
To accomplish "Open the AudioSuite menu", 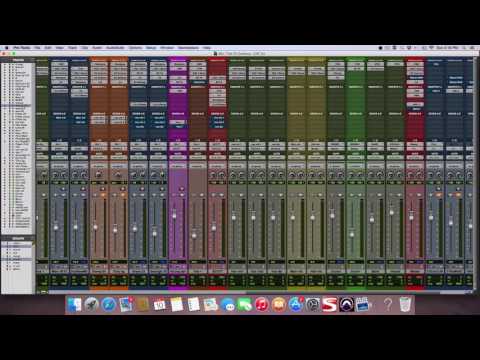I will point(115,48).
